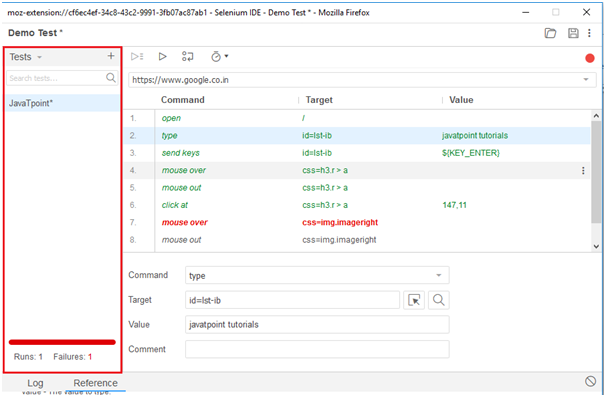
Task: Select failed mouse over row 7
Action: [x=357, y=223]
